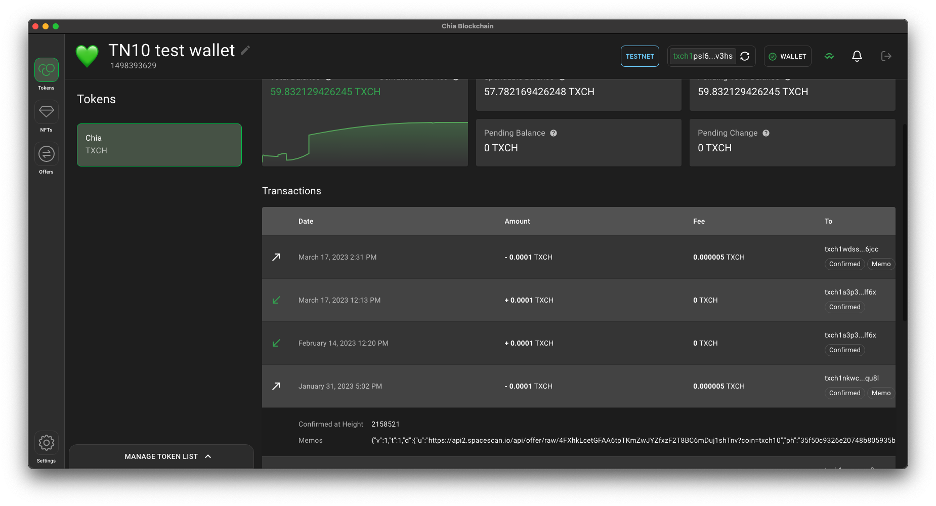Log out using the exit icon

886,56
